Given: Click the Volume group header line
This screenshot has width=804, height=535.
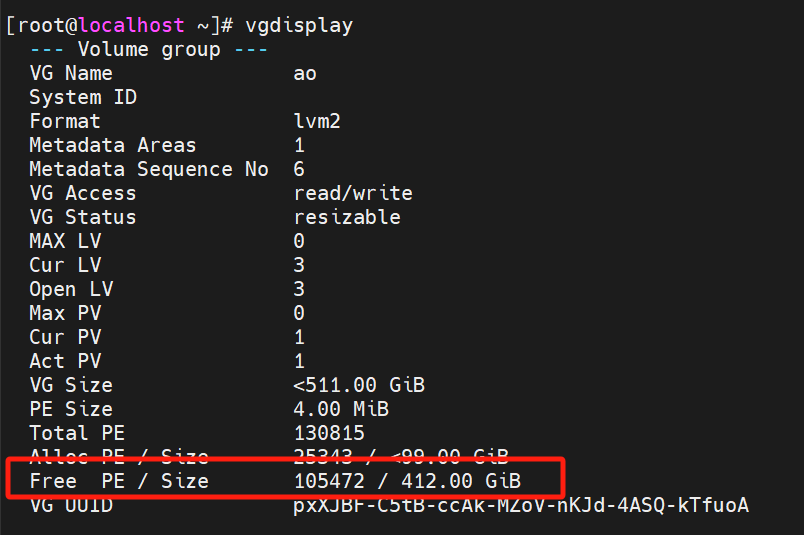Looking at the screenshot, I should (149, 49).
